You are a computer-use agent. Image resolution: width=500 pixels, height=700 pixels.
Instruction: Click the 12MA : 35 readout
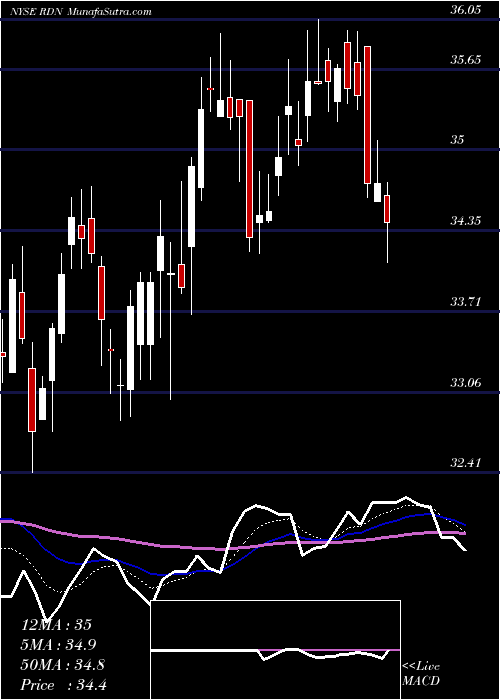click(56, 625)
